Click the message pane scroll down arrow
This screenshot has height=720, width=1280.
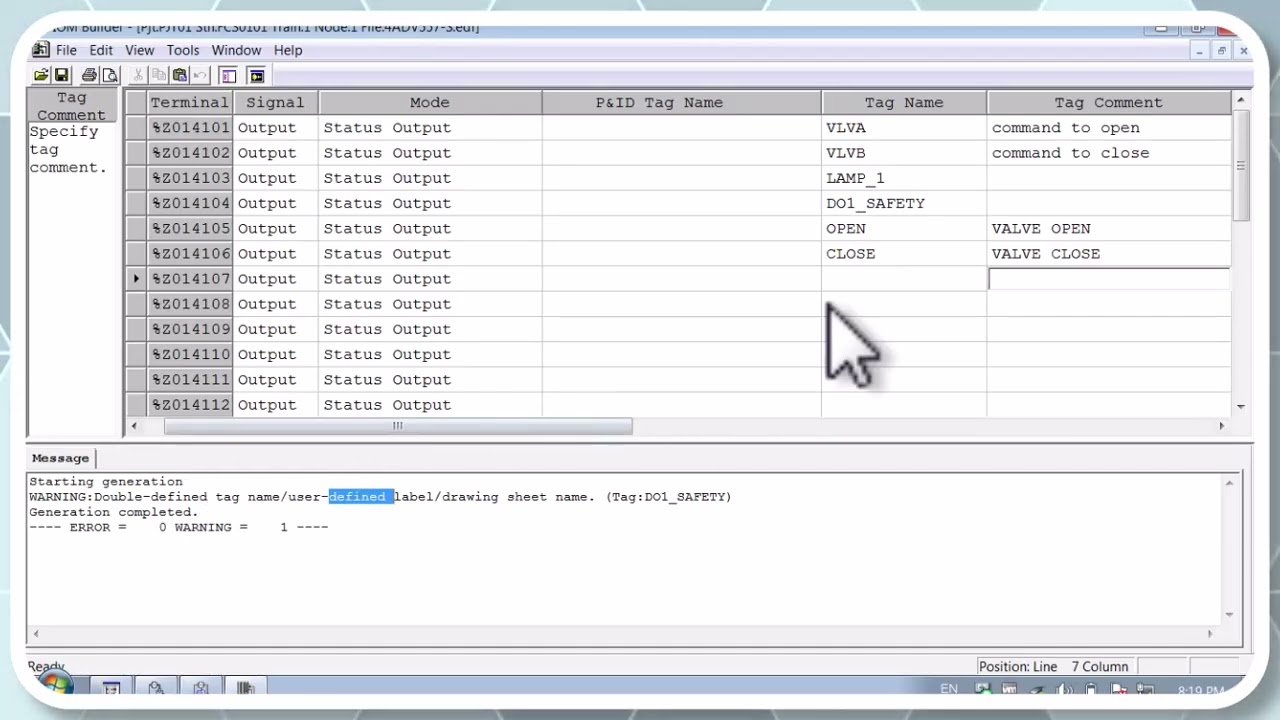point(1229,615)
